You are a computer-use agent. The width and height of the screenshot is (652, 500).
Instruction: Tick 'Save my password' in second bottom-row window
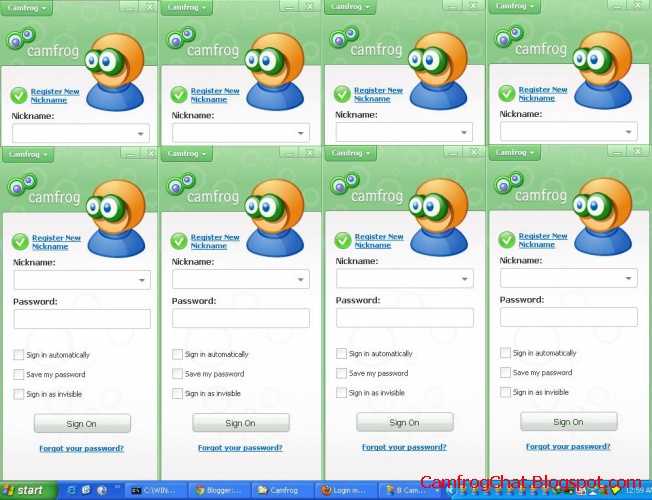[177, 374]
